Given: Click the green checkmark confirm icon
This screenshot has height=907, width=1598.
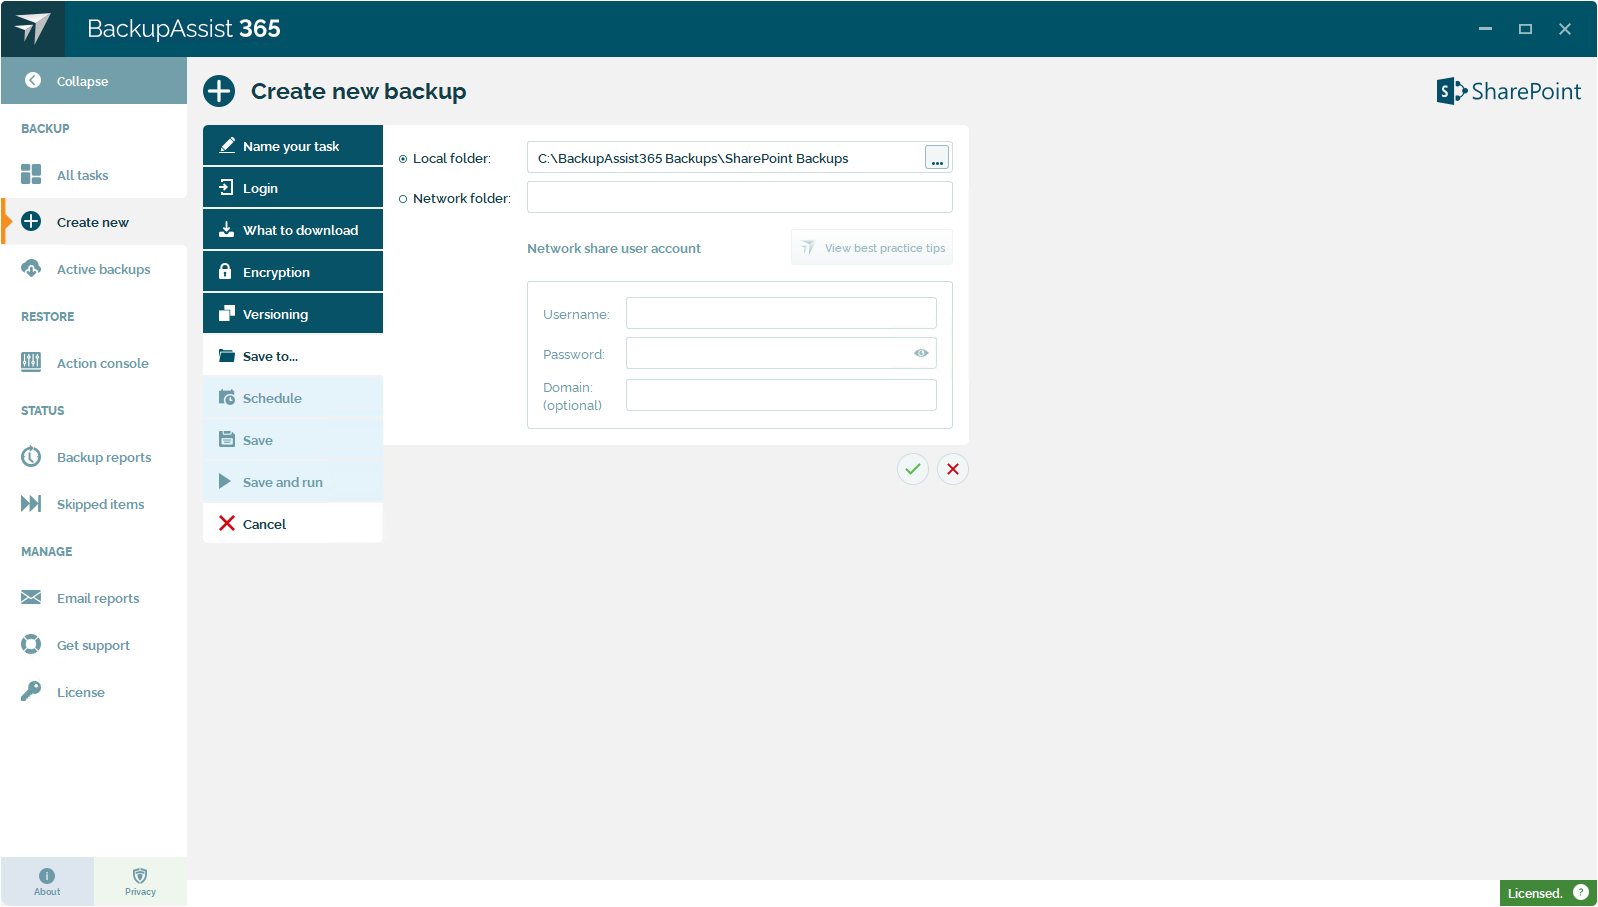Looking at the screenshot, I should 912,469.
